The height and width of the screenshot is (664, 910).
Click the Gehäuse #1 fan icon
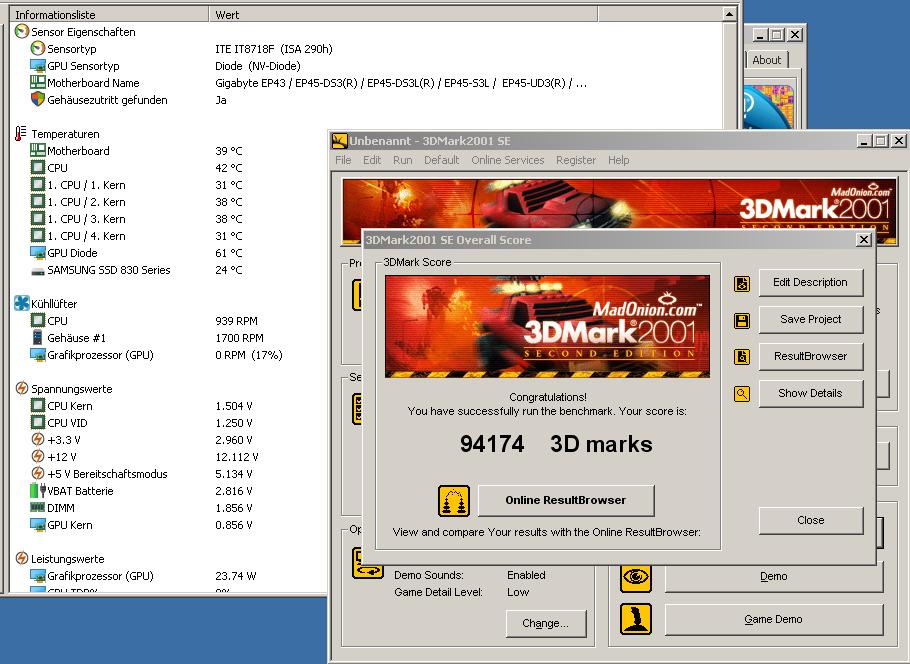[37, 337]
